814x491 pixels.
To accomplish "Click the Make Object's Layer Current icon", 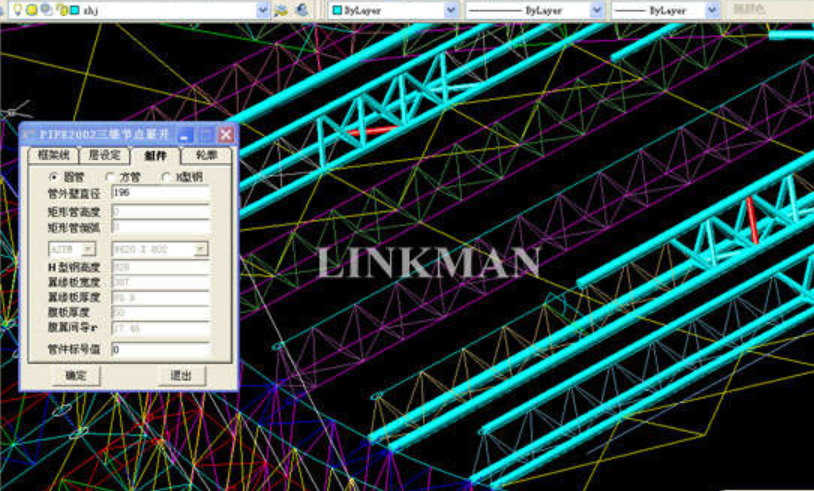I will (281, 10).
